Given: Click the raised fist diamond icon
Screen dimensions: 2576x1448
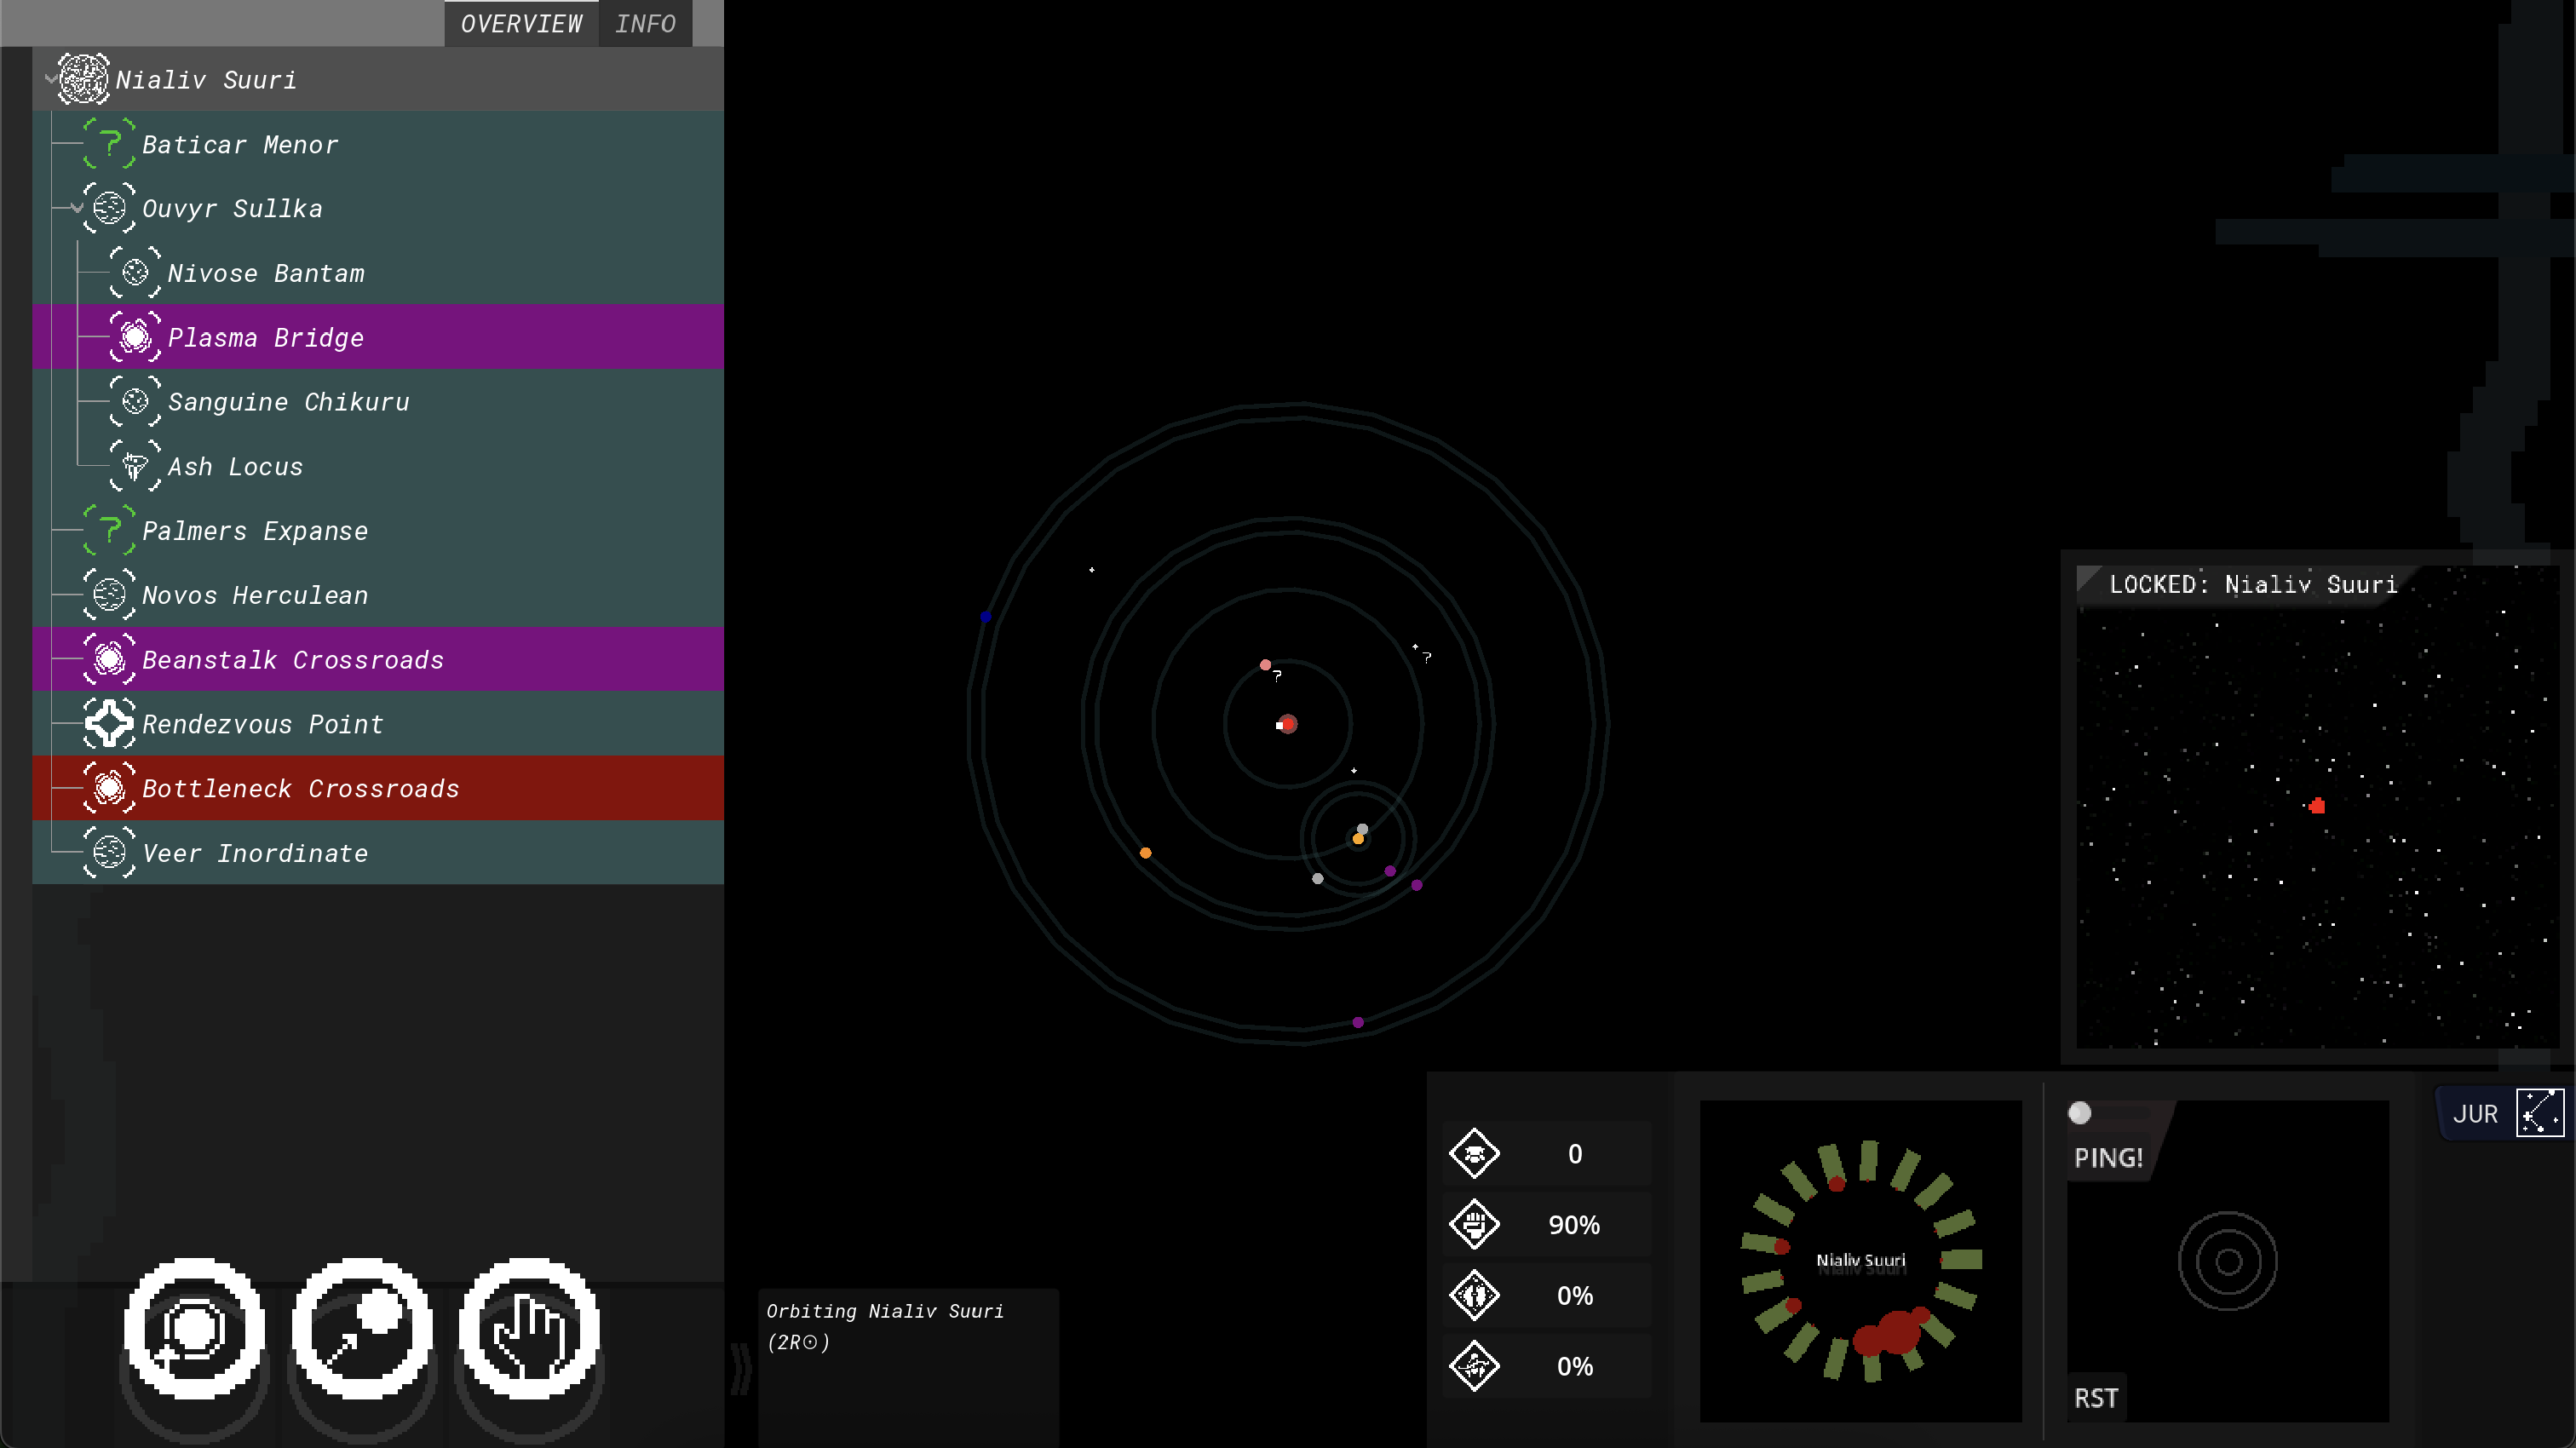Looking at the screenshot, I should point(1474,1224).
